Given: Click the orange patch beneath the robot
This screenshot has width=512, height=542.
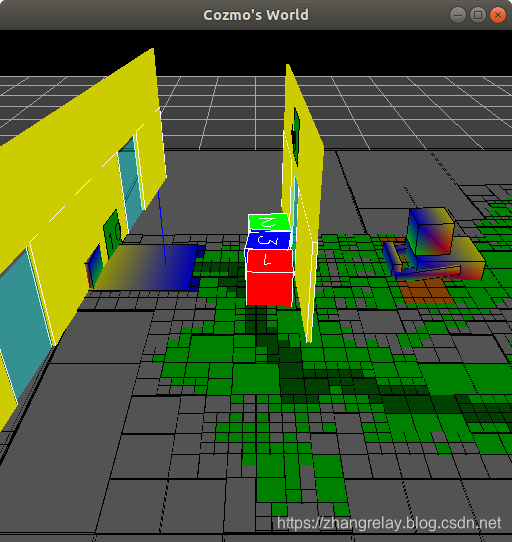Looking at the screenshot, I should tap(425, 290).
